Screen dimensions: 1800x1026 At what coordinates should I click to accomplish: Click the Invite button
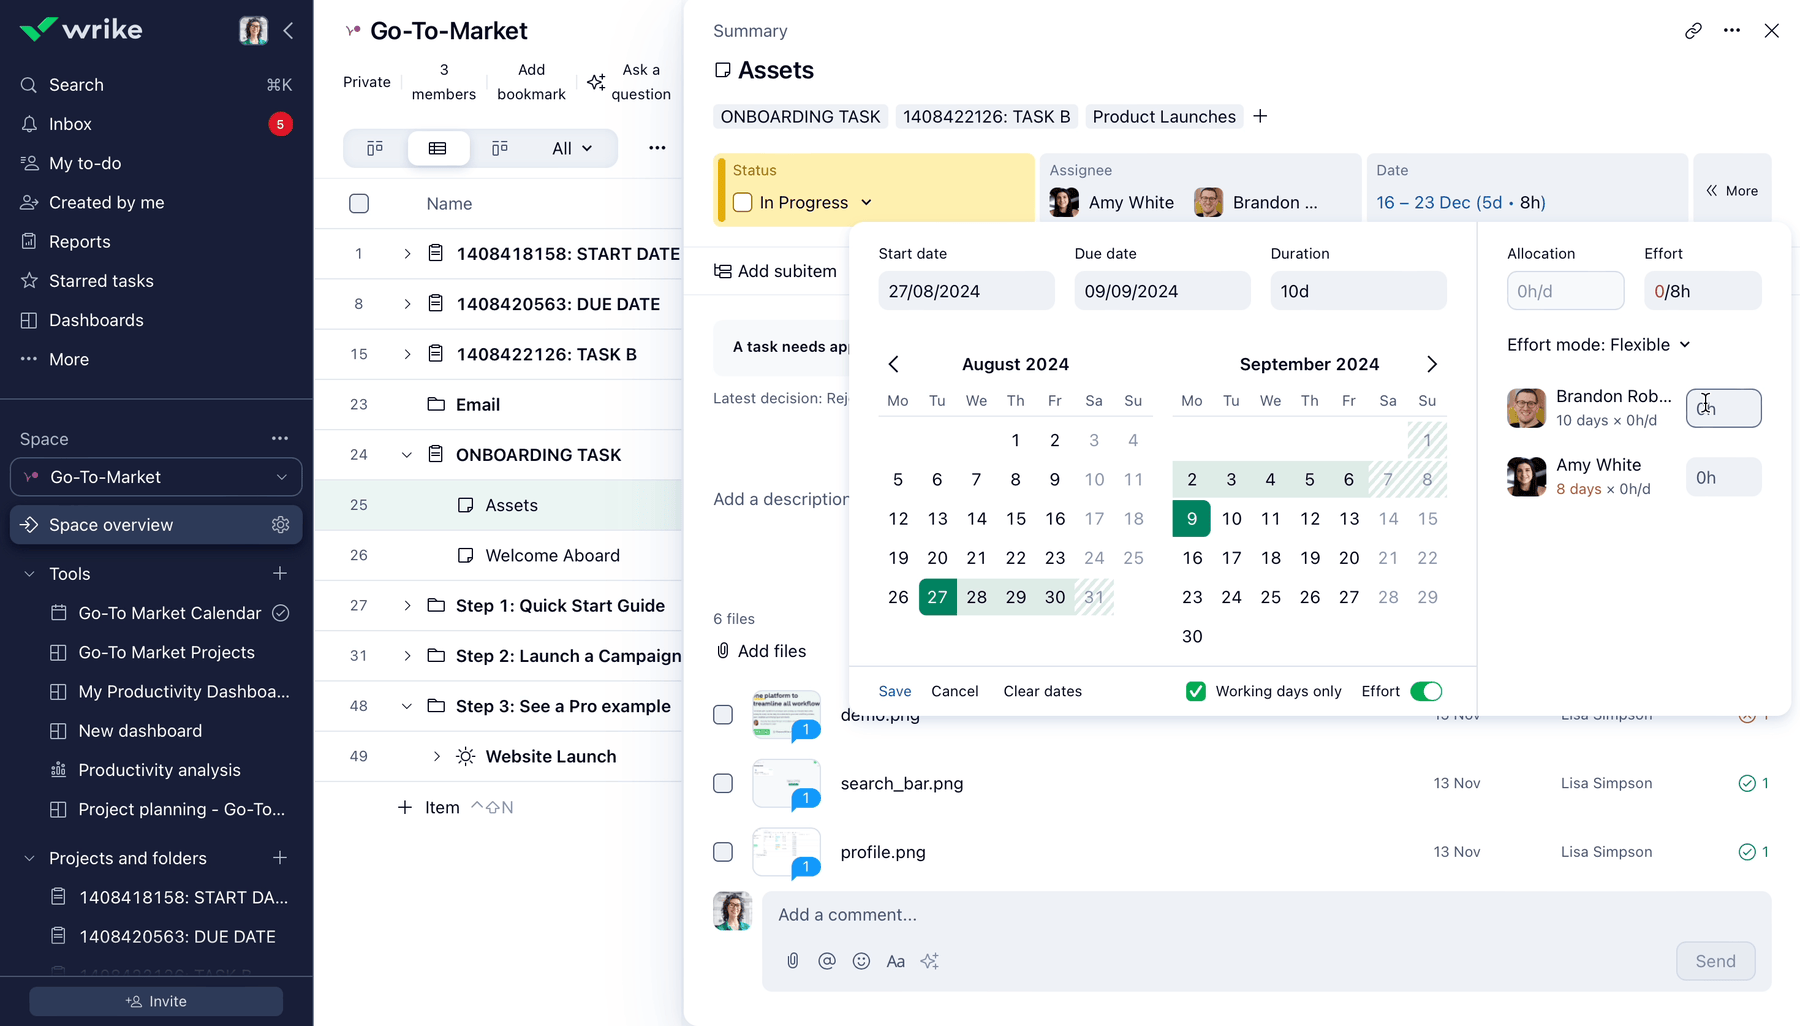[x=156, y=1001]
